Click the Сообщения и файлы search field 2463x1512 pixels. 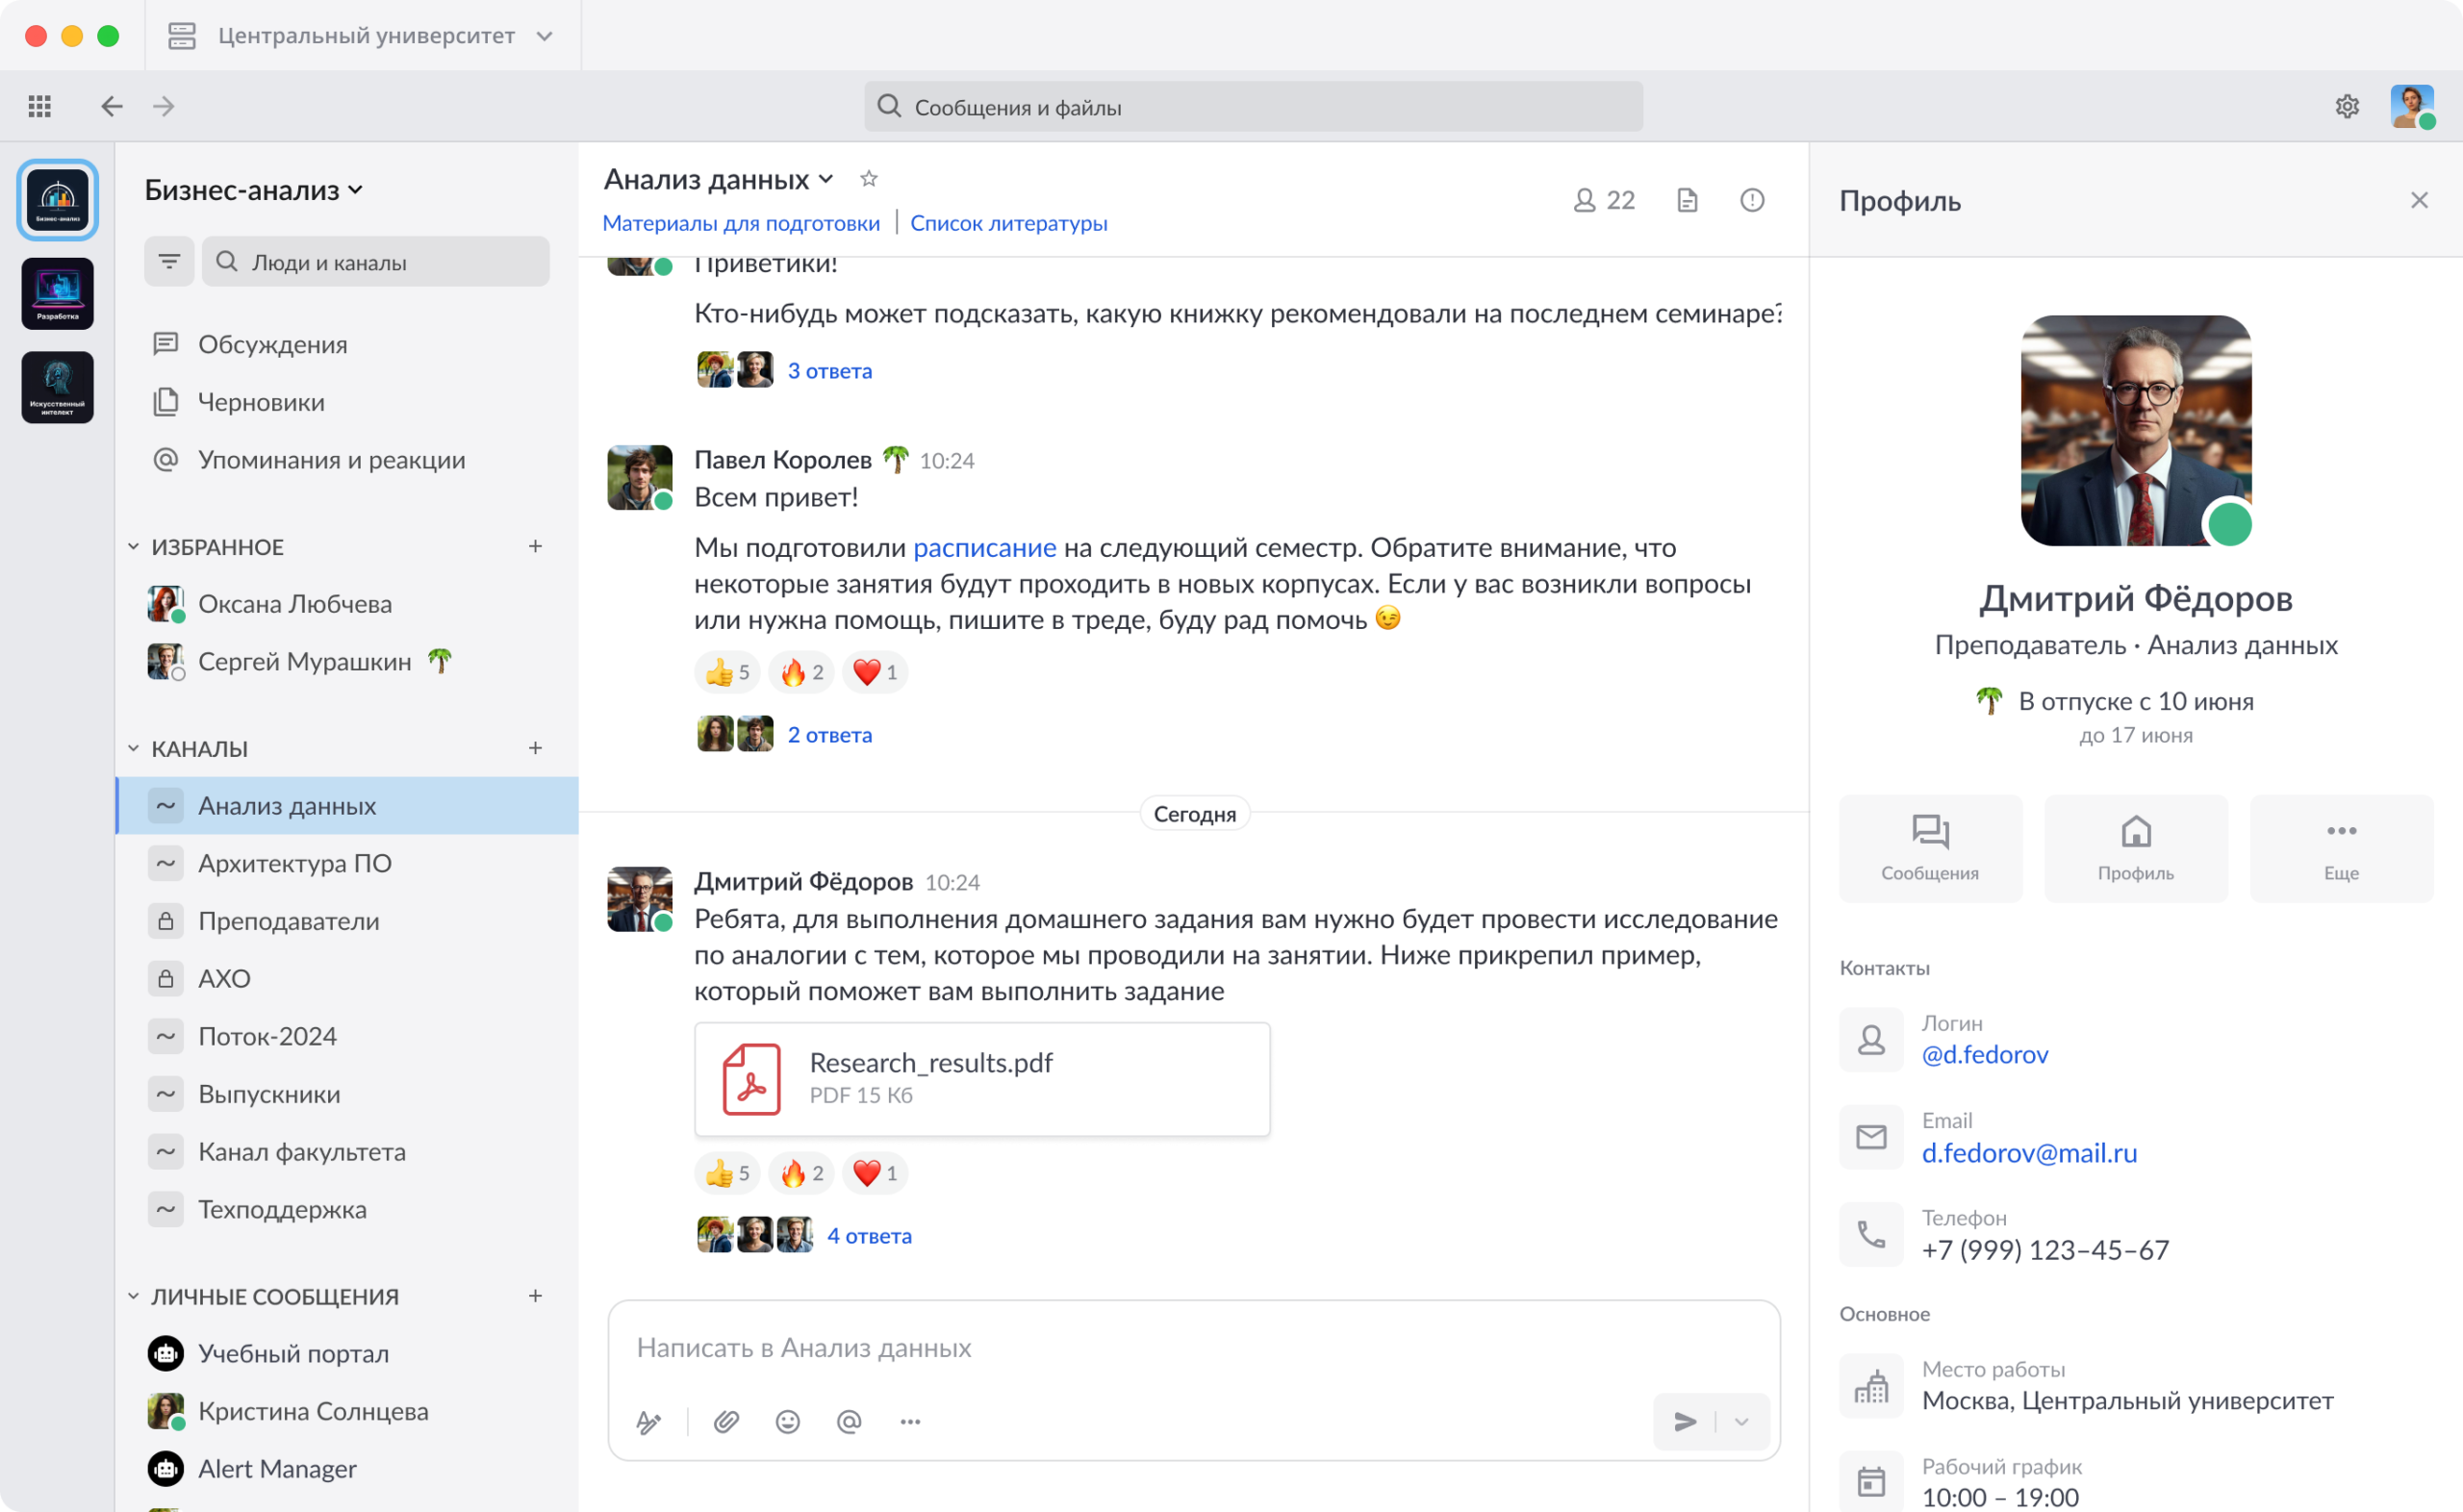tap(1252, 107)
